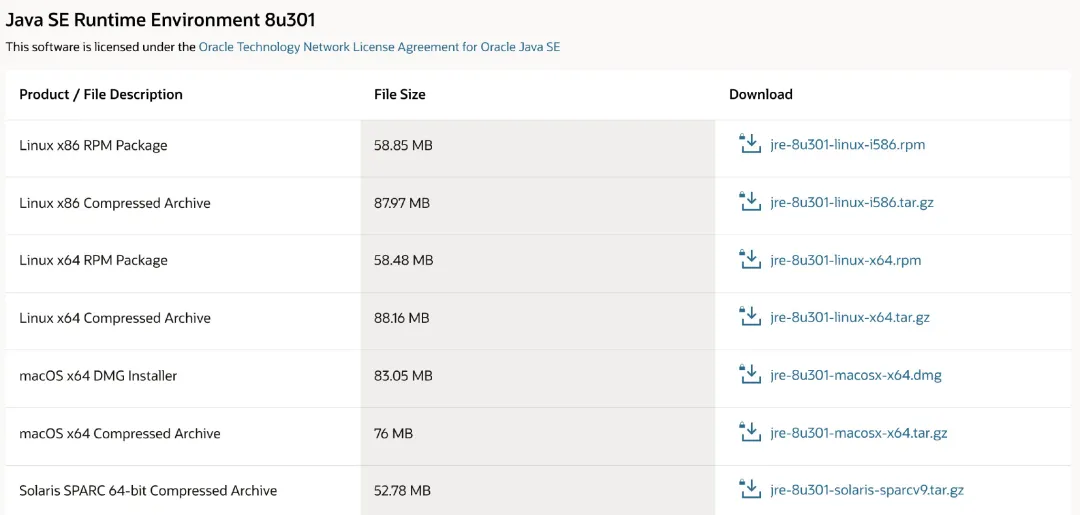Screen dimensions: 1080x515
Task: Download jre-8u301-macosx-x64.tar.gz link
Action: point(859,434)
